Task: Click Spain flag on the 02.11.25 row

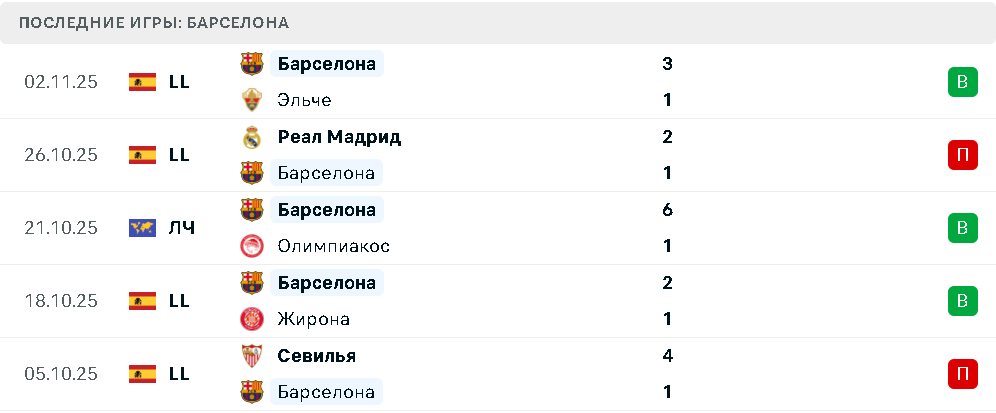Action: coord(142,82)
